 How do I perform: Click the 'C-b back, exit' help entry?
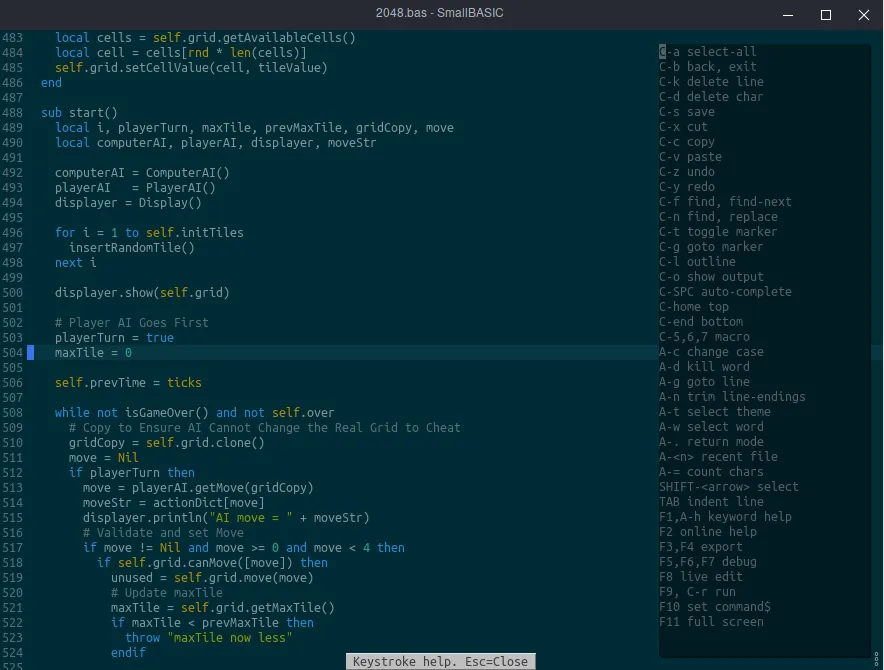[708, 67]
